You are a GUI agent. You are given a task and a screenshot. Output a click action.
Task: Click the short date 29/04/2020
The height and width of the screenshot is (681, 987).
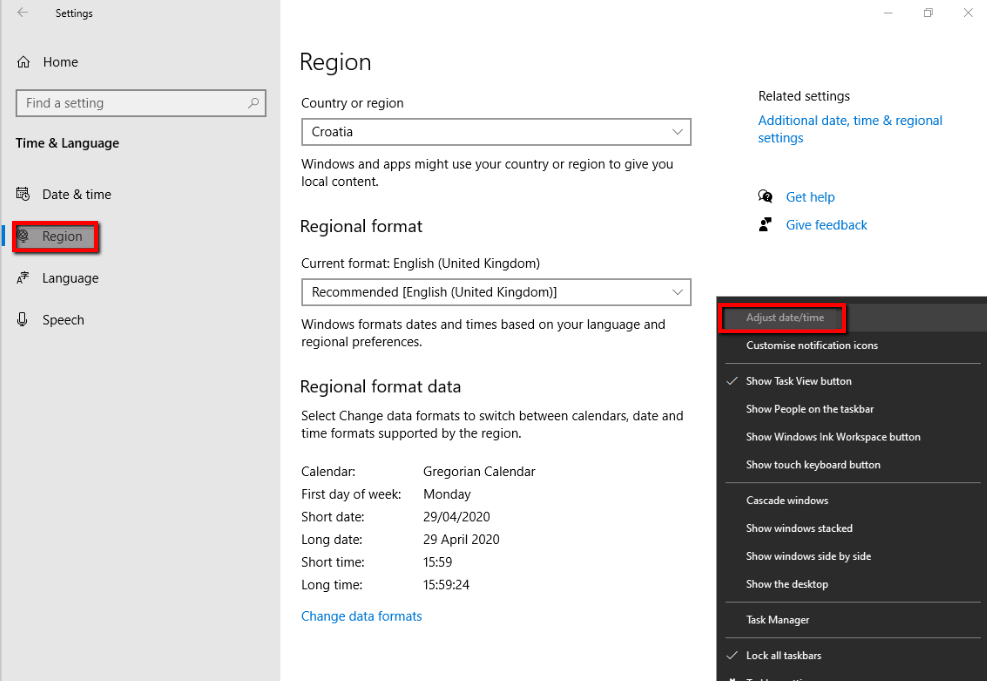[x=456, y=517]
